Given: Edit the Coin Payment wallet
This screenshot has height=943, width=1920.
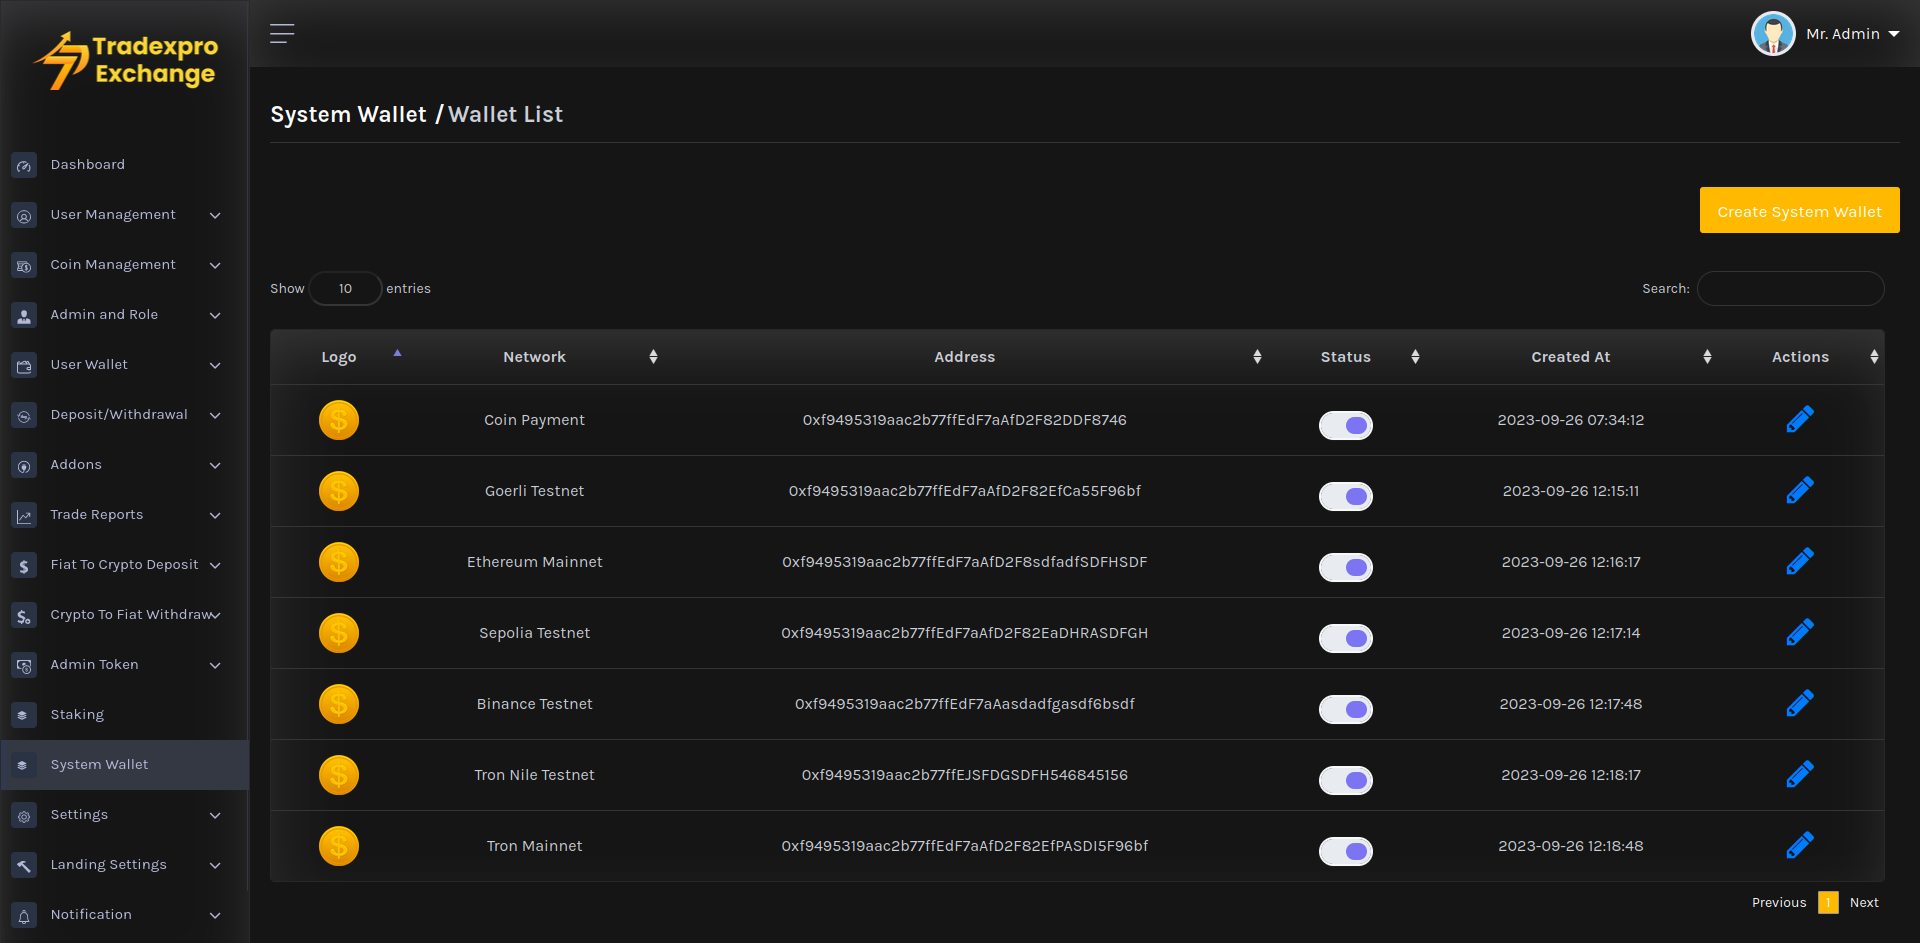Looking at the screenshot, I should point(1799,420).
